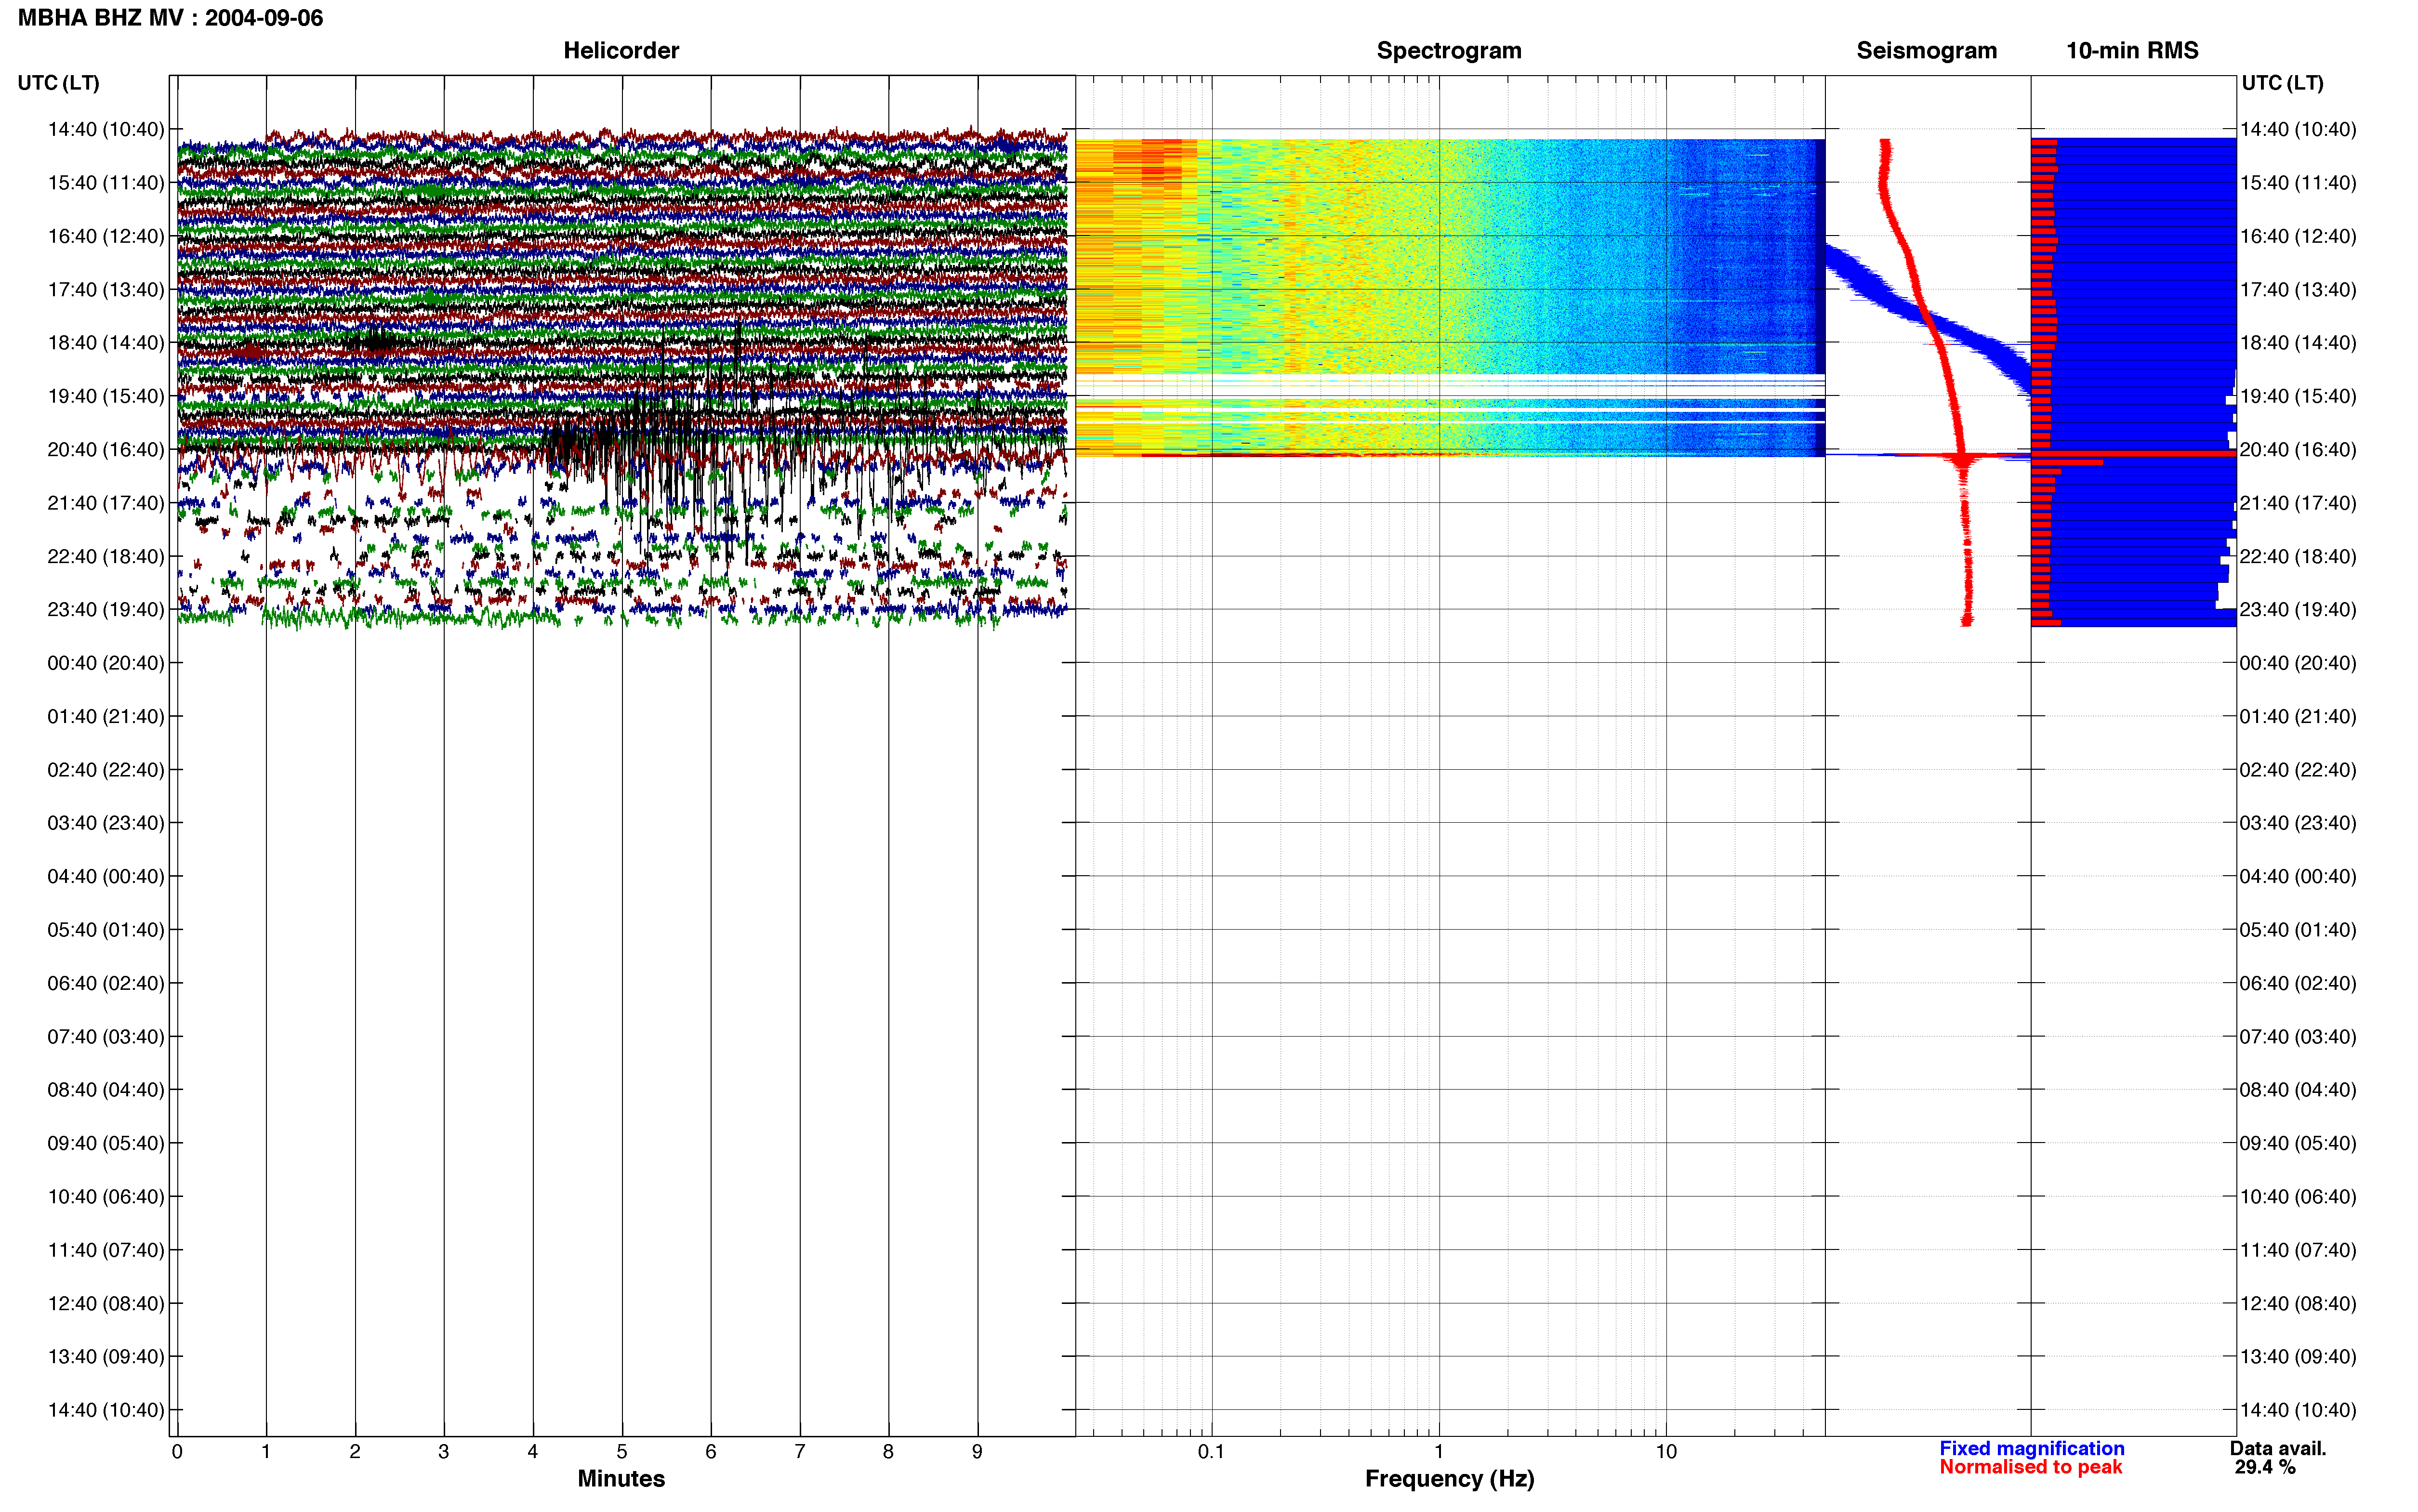2418x1512 pixels.
Task: Click the left '06:40 (02:40)' time label
Action: [106, 983]
